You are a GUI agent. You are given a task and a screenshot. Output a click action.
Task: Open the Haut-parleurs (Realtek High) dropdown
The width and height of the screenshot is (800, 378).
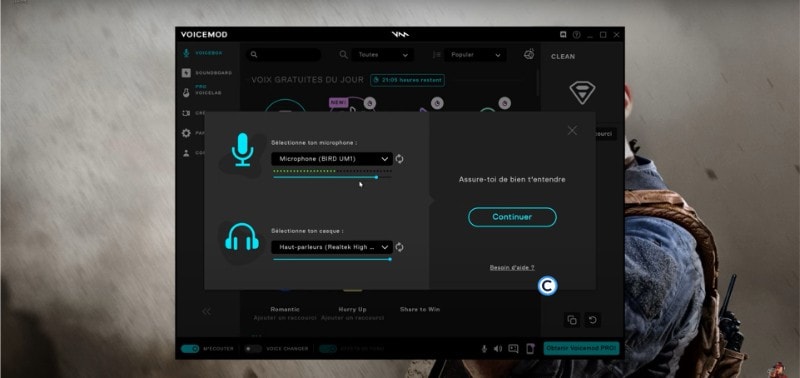(x=332, y=247)
